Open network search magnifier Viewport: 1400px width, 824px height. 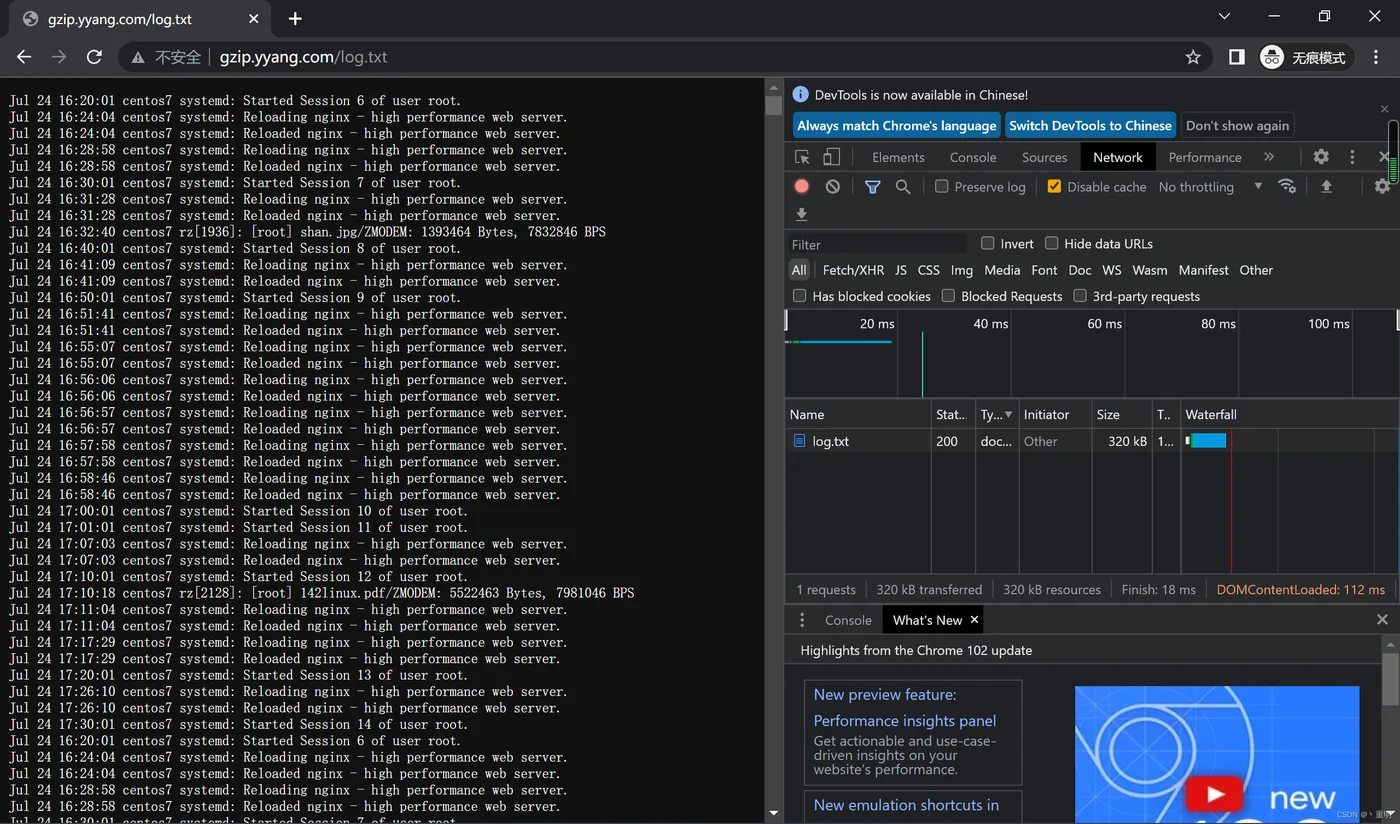pos(903,186)
